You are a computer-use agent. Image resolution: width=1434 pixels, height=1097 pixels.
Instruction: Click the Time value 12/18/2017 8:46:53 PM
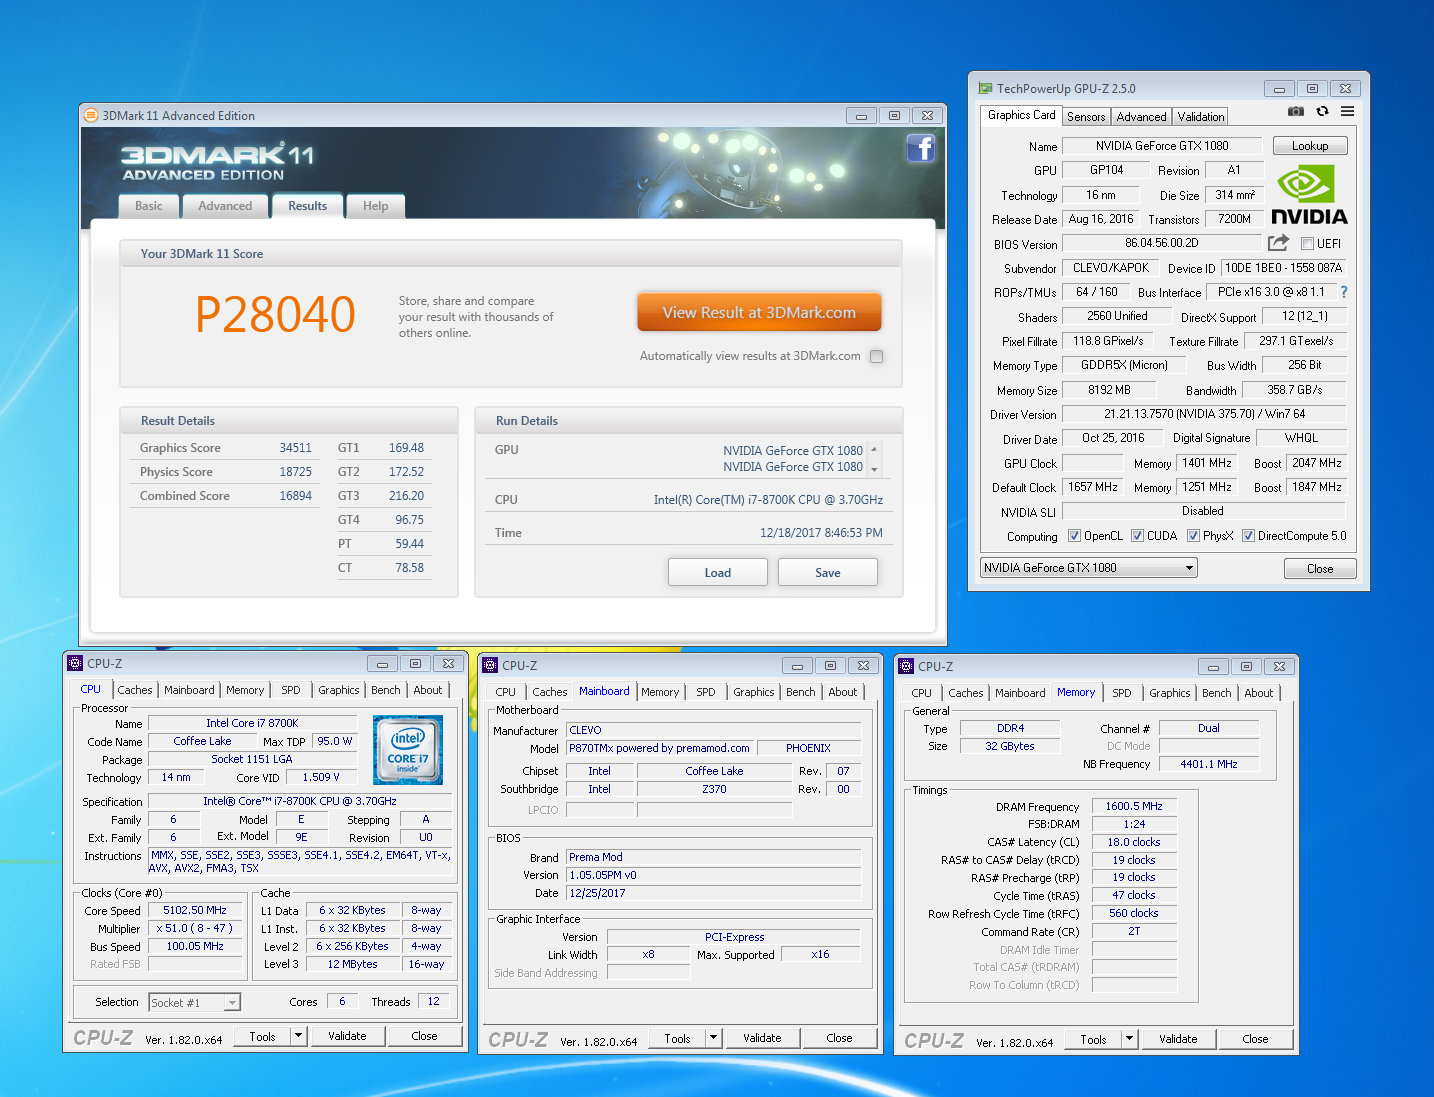click(x=821, y=533)
